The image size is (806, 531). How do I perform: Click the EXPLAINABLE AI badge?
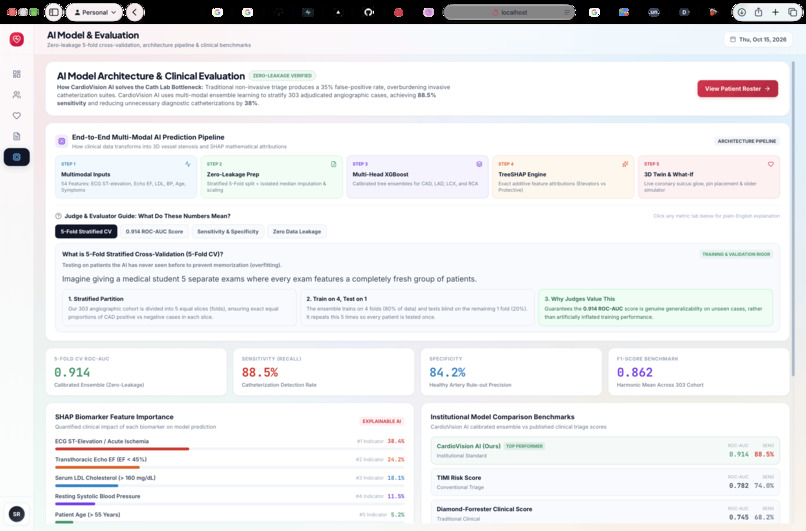click(381, 421)
